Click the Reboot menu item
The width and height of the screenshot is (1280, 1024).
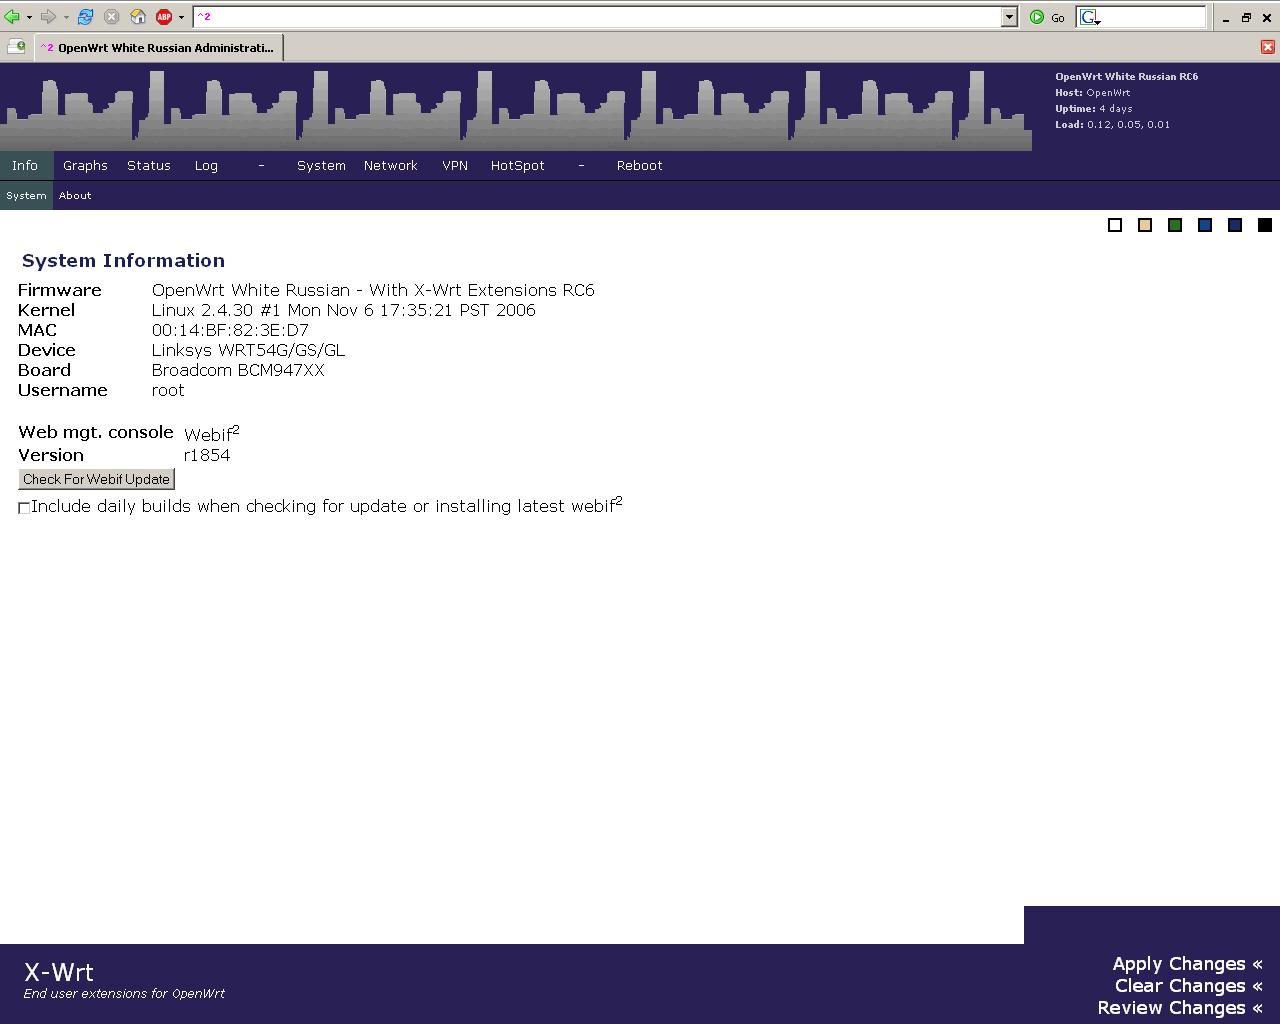coord(640,166)
